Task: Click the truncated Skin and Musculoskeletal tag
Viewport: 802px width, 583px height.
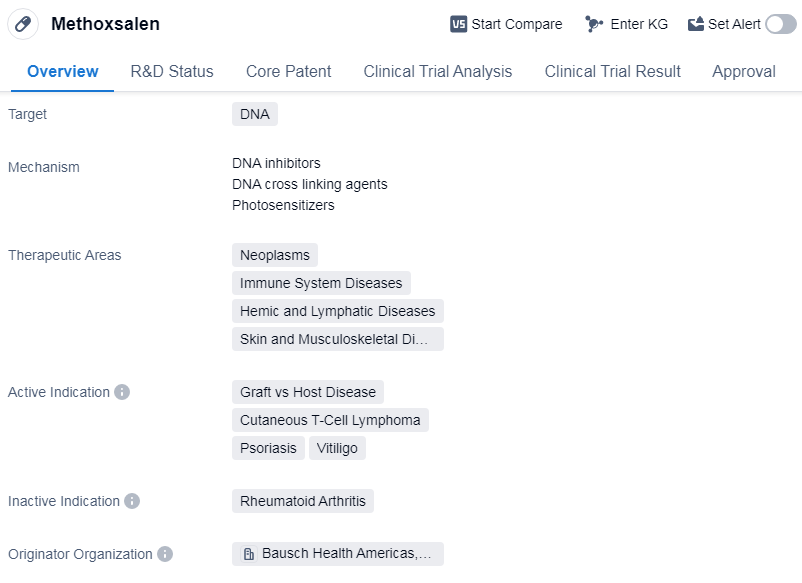Action: click(337, 339)
